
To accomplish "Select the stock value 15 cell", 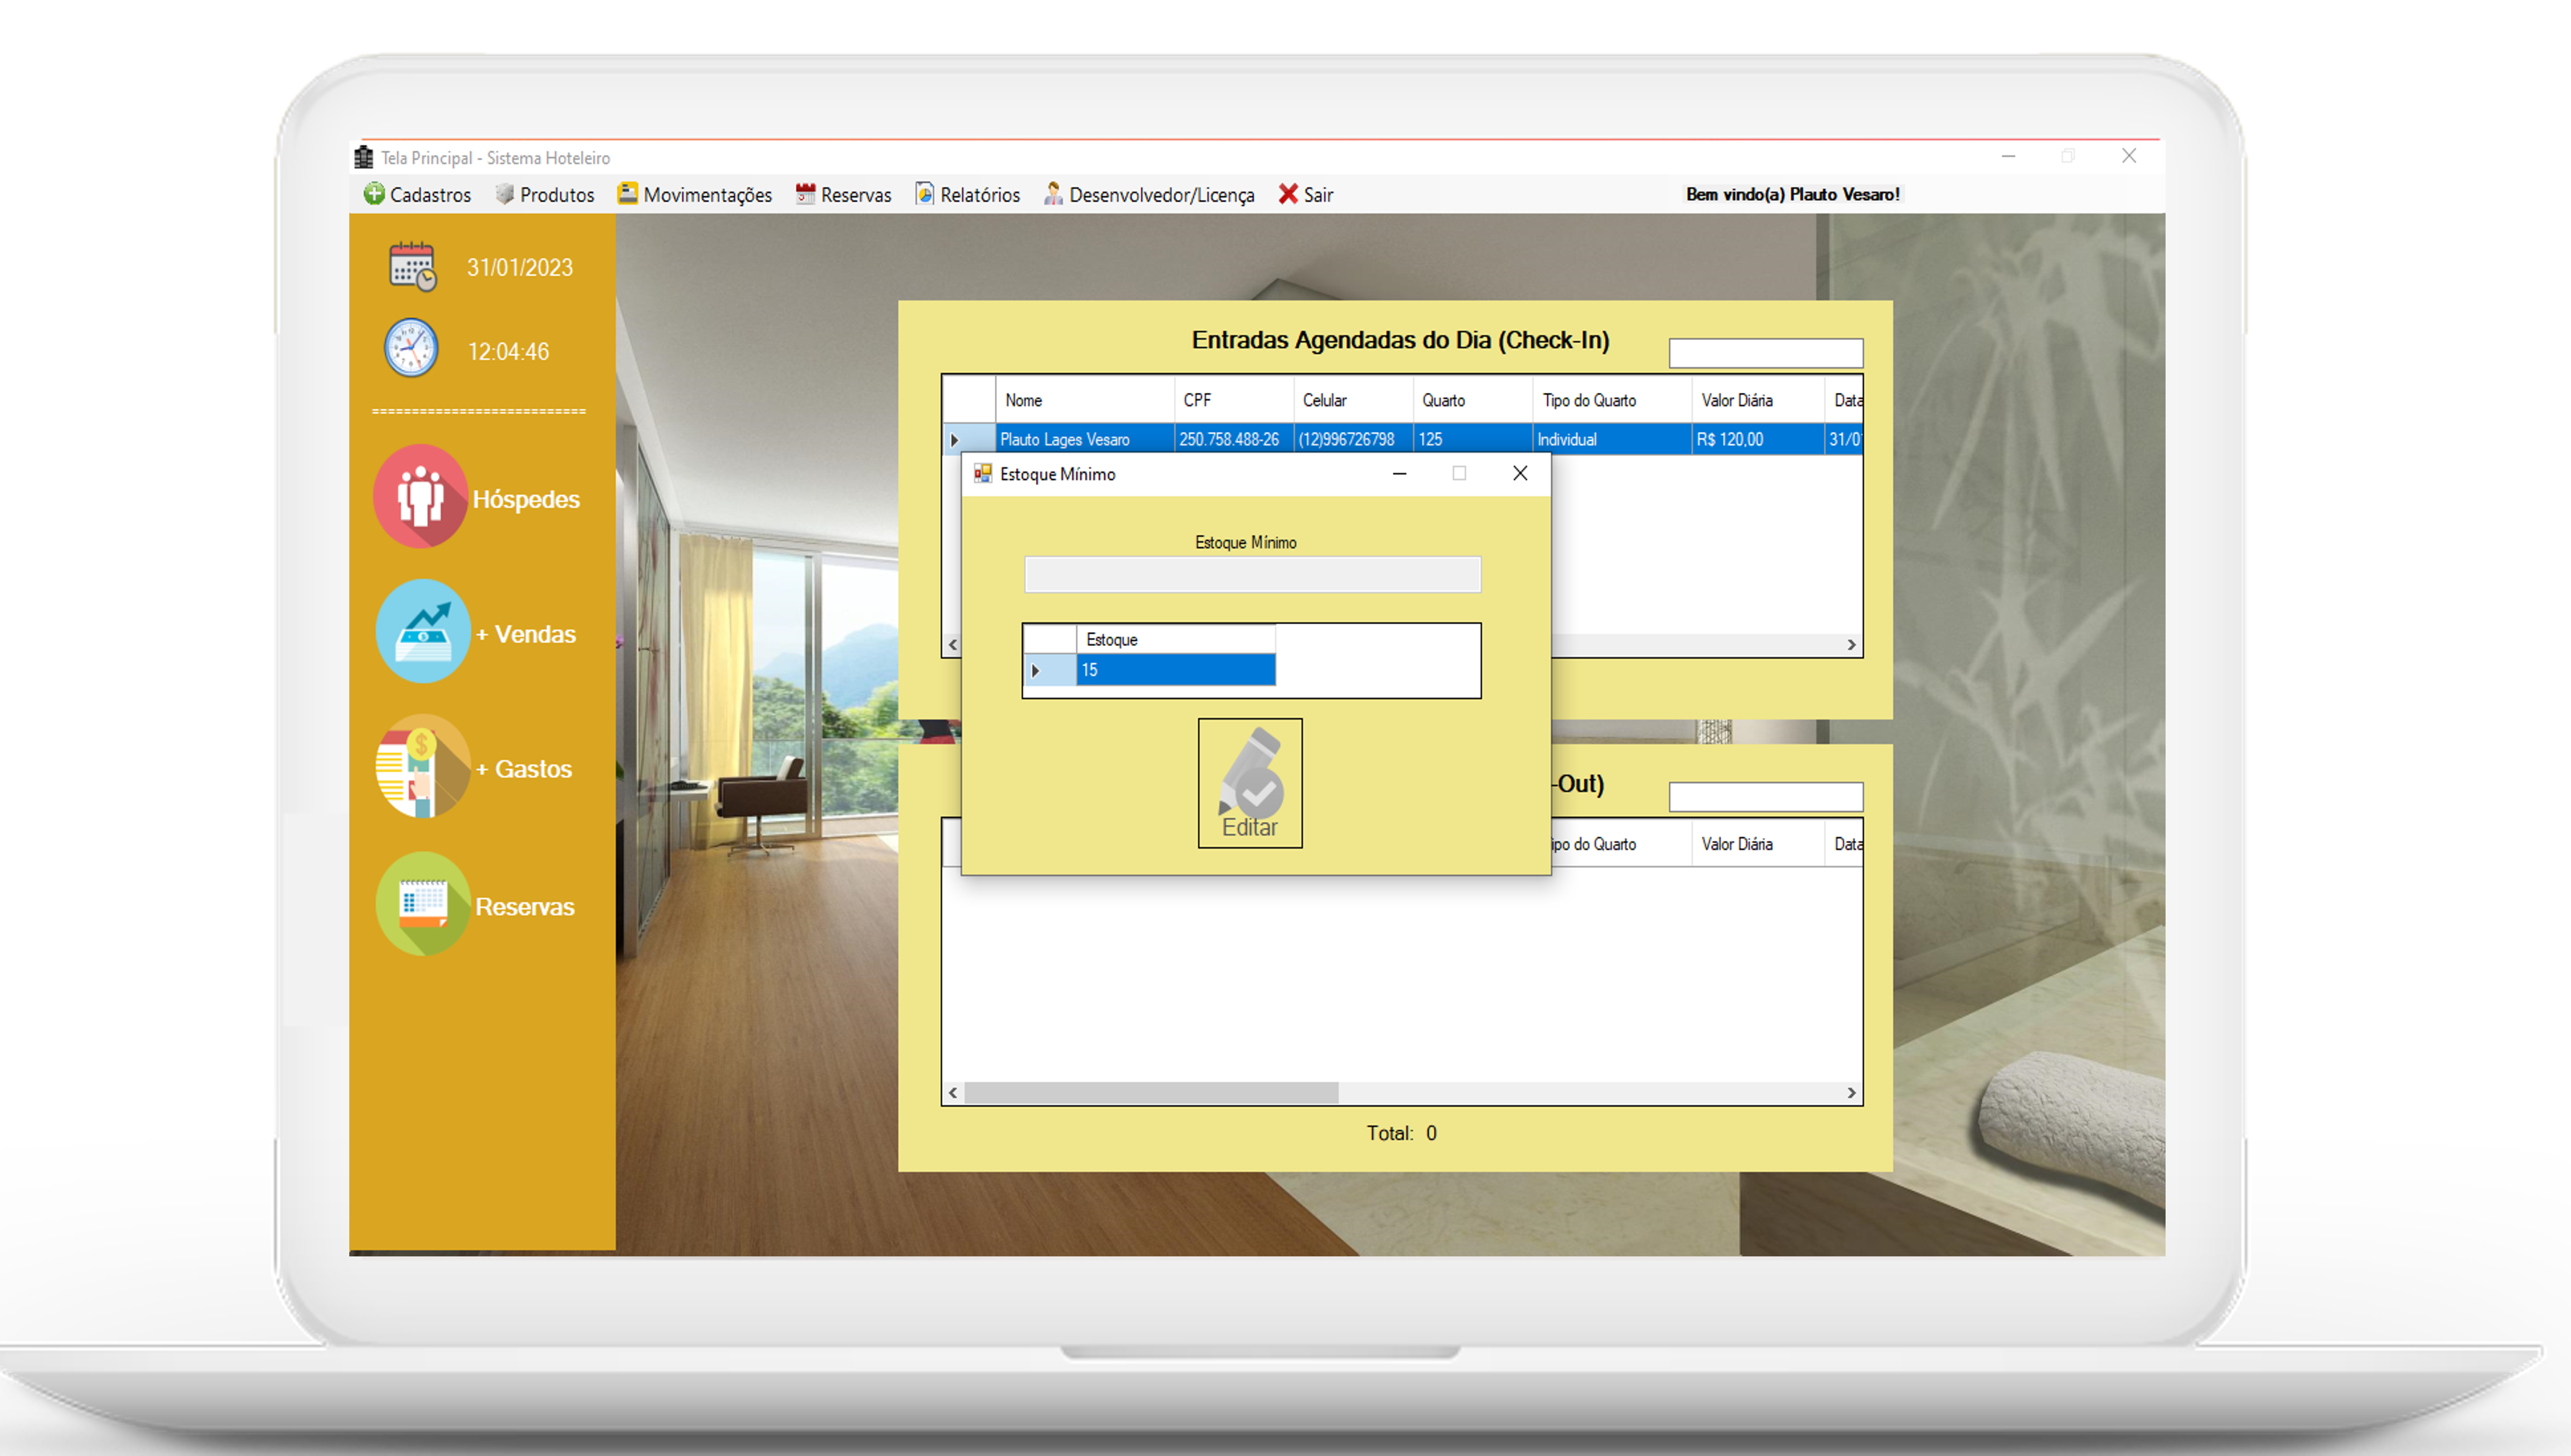I will point(1175,670).
